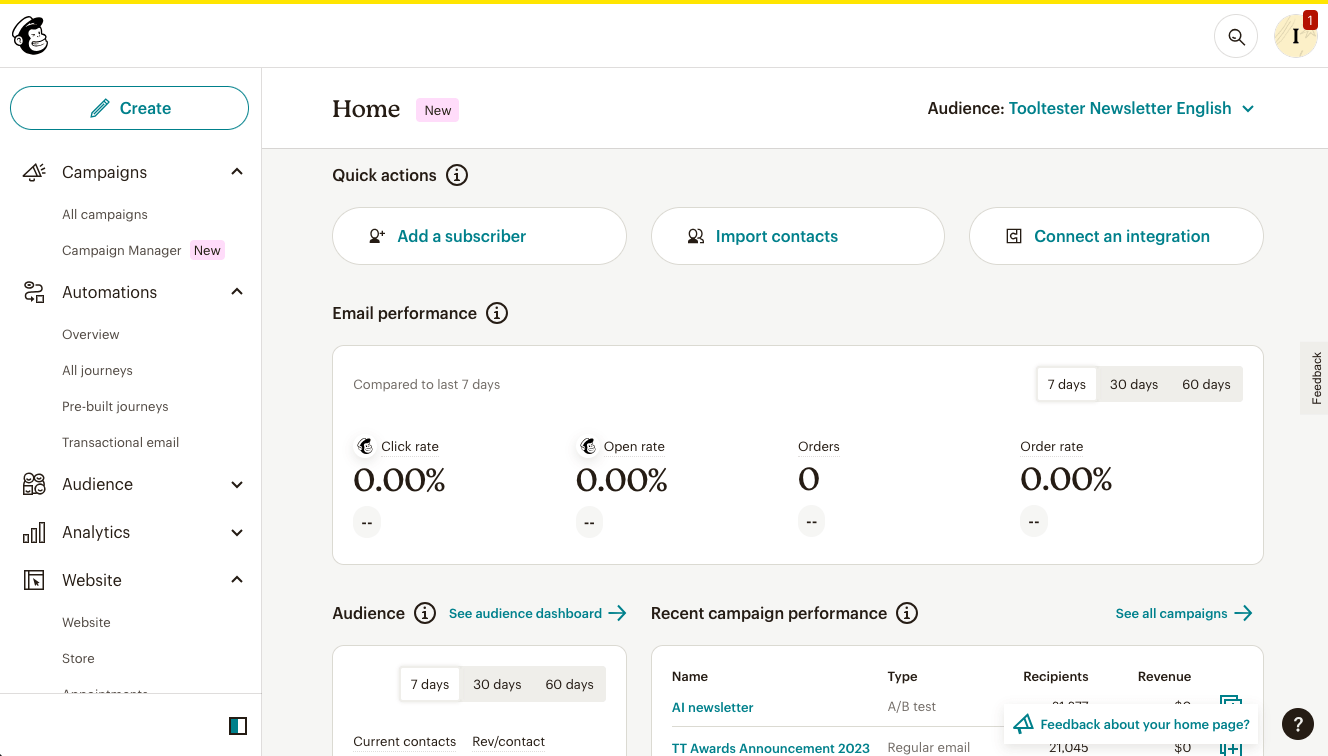The width and height of the screenshot is (1328, 756).
Task: Show Email performance info icon
Action: 497,313
